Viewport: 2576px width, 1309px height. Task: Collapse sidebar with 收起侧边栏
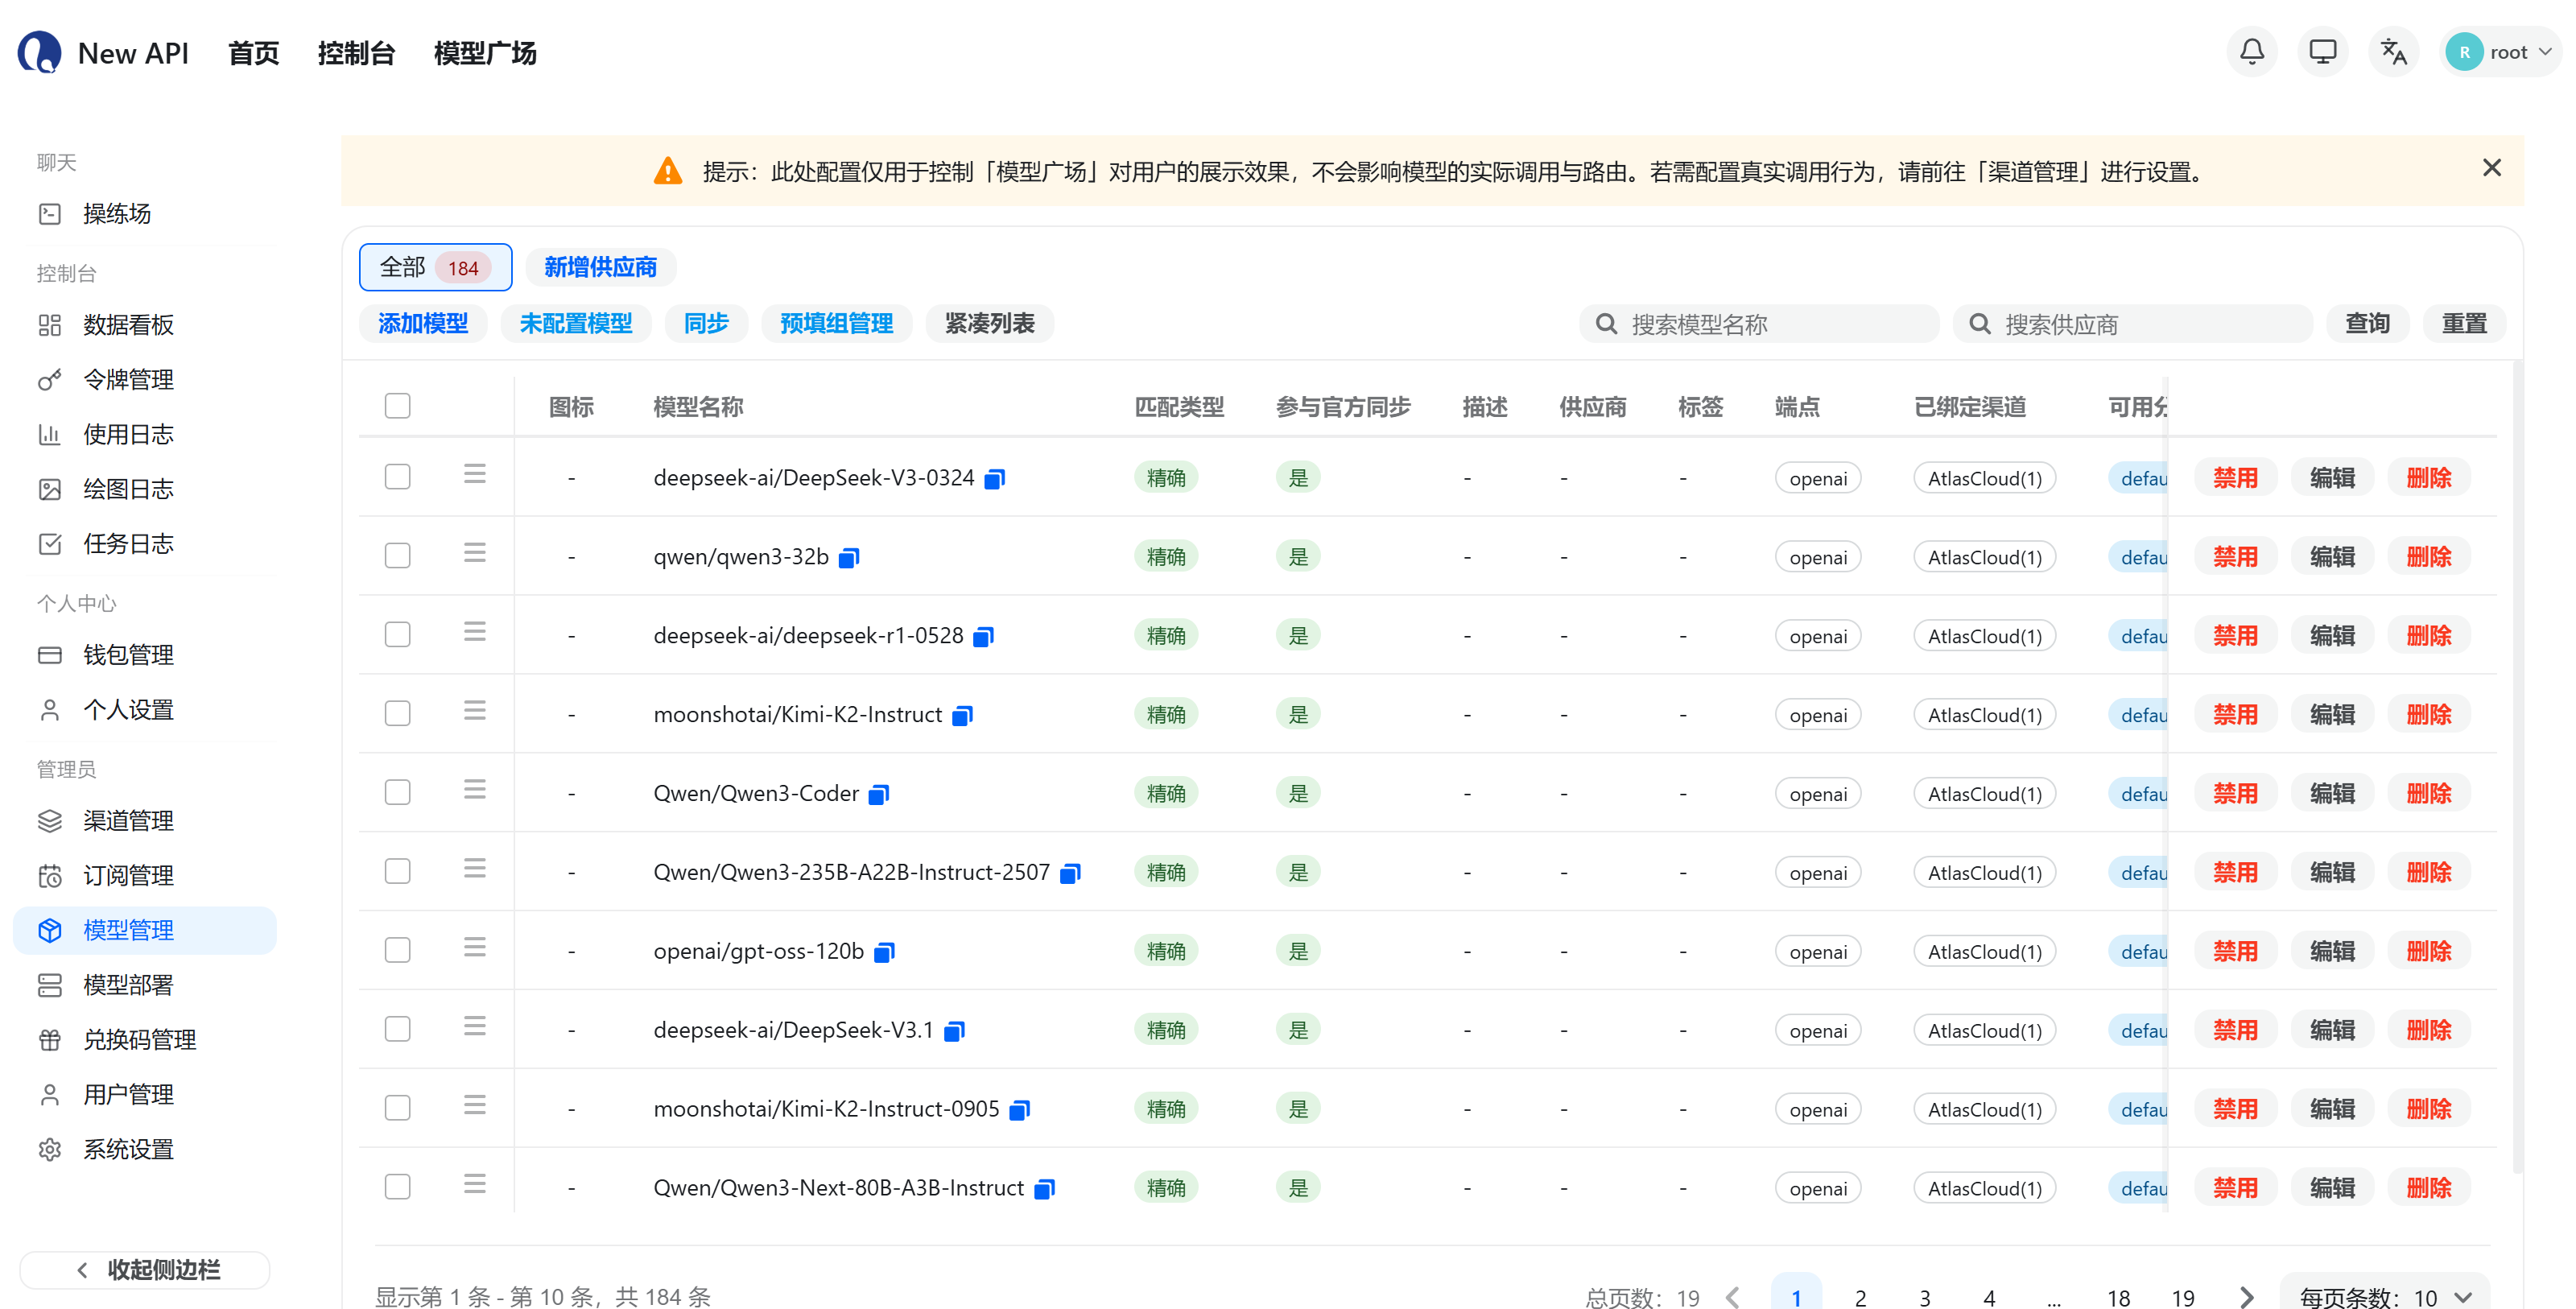pos(145,1270)
